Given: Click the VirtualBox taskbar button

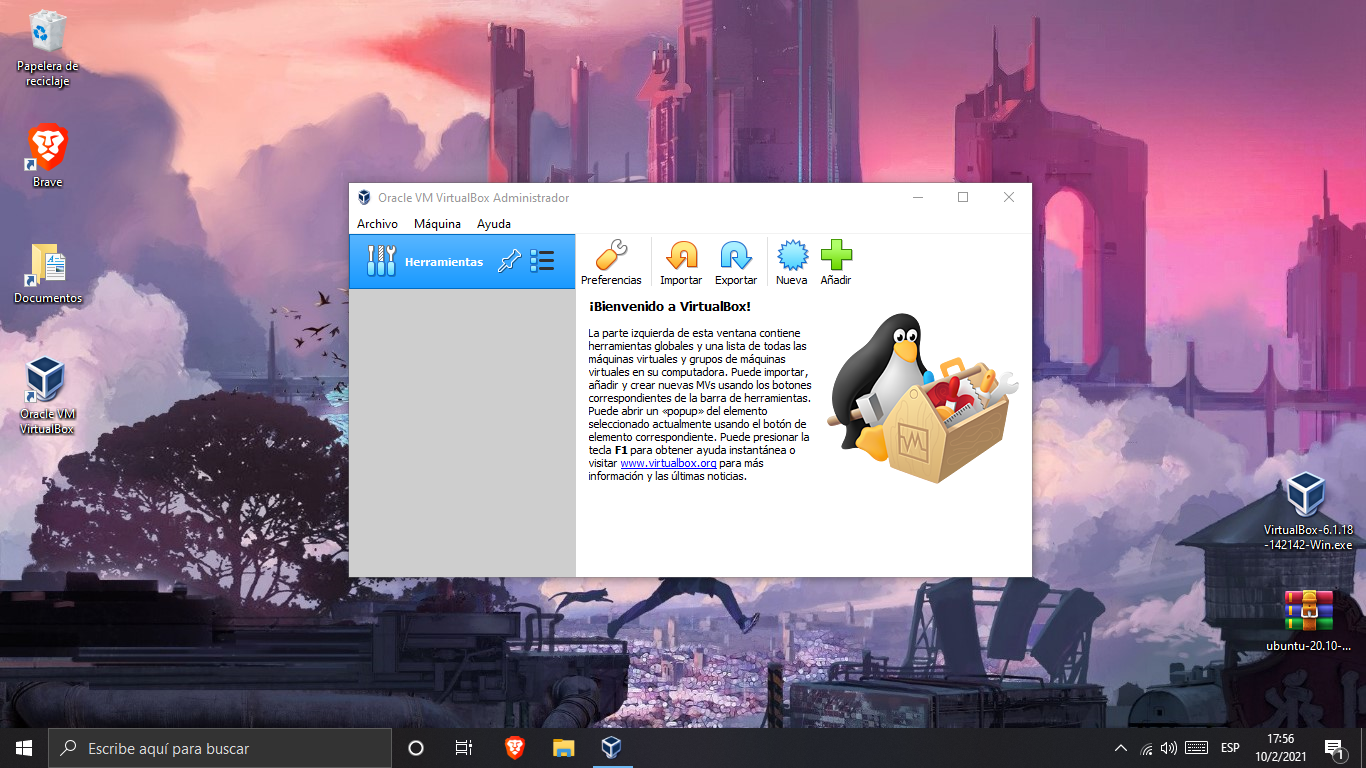Looking at the screenshot, I should point(611,748).
